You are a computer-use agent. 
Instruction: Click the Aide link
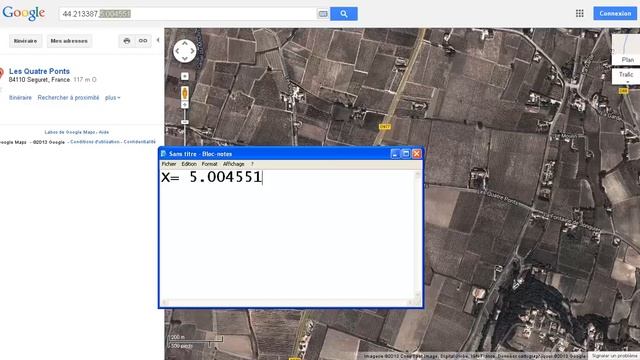(x=104, y=132)
